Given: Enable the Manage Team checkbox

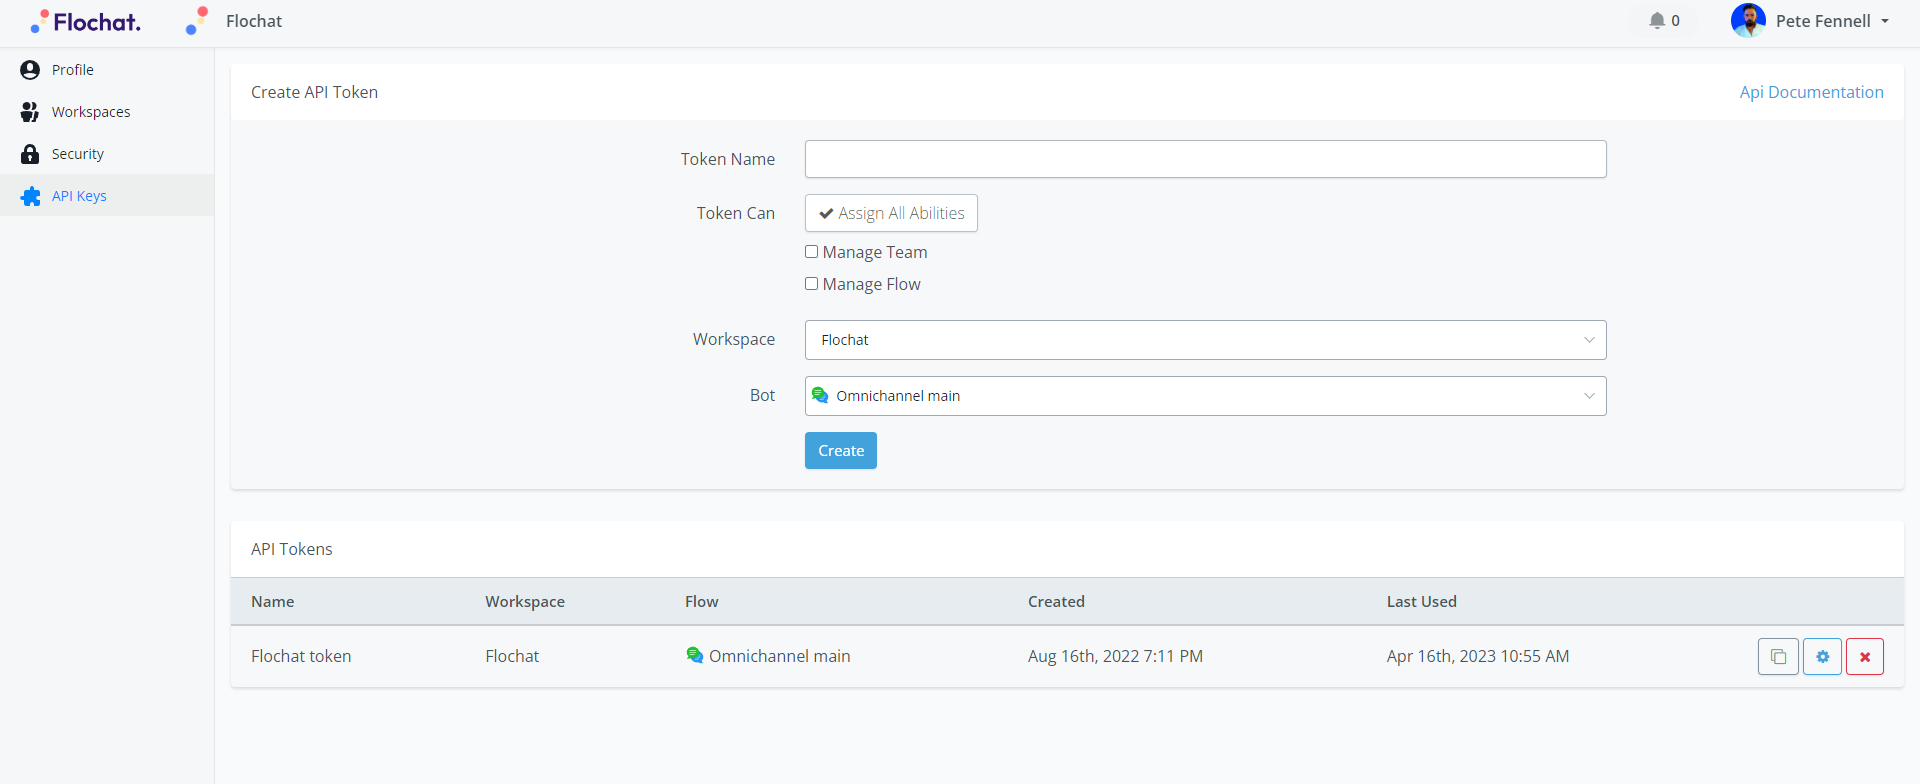Looking at the screenshot, I should [x=812, y=252].
